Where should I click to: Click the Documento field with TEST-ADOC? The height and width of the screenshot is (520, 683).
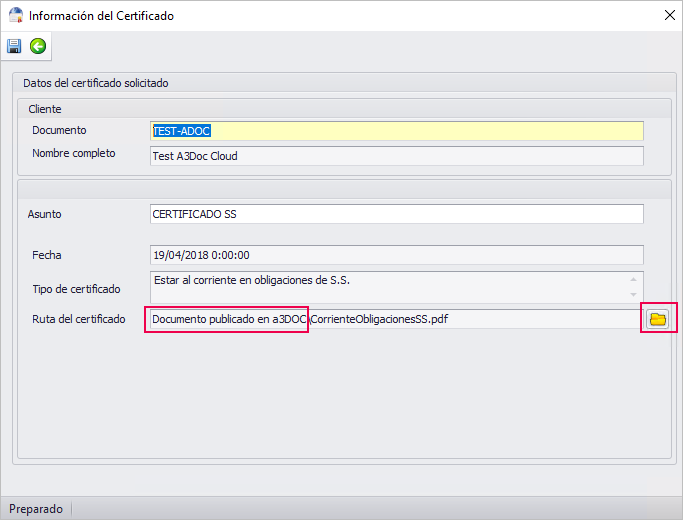coord(397,131)
